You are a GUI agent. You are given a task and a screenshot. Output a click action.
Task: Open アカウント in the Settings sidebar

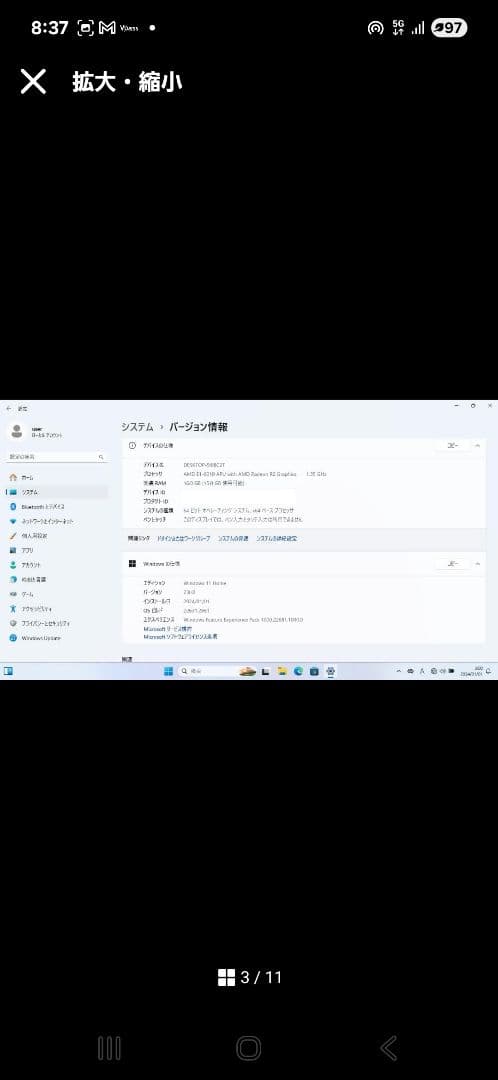tap(56, 565)
